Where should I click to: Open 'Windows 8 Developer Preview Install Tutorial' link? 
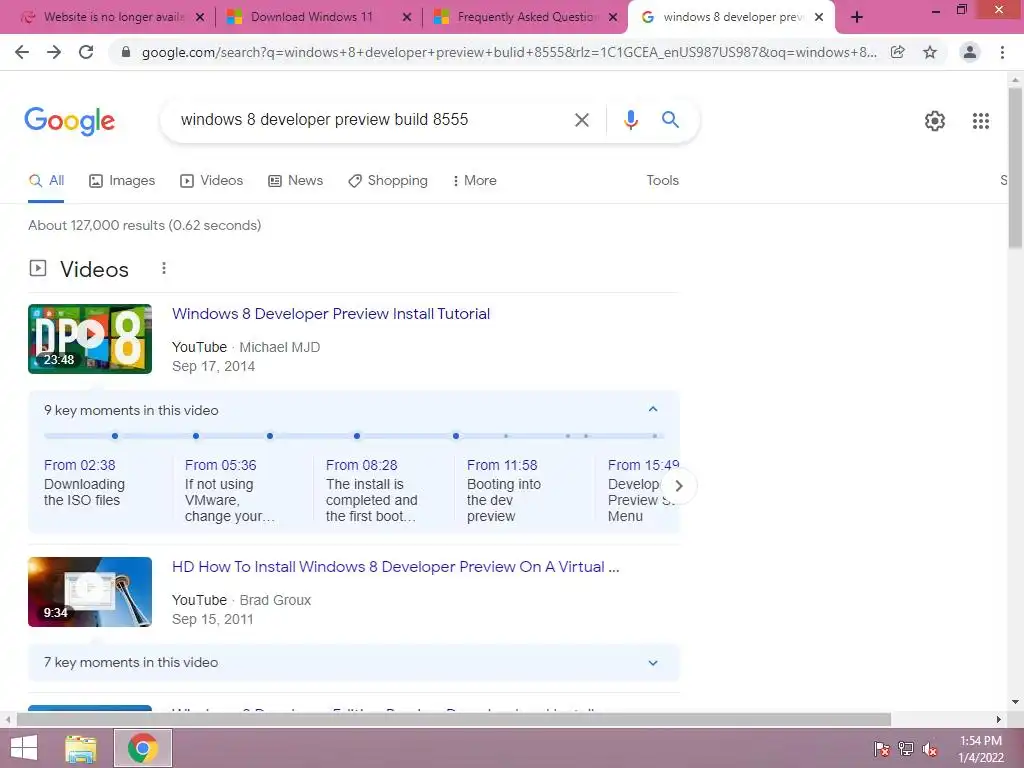[331, 314]
